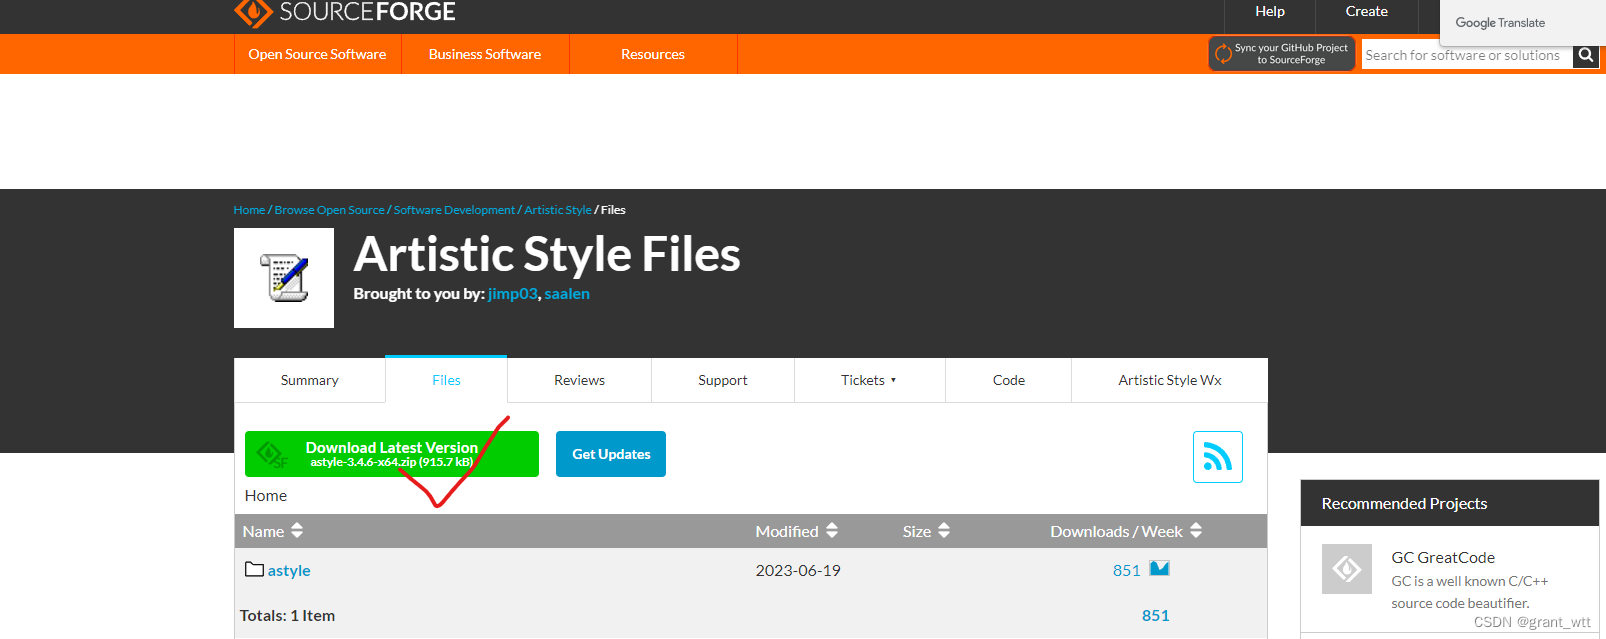Open the Open Source Software menu
The width and height of the screenshot is (1606, 639).
click(x=317, y=54)
